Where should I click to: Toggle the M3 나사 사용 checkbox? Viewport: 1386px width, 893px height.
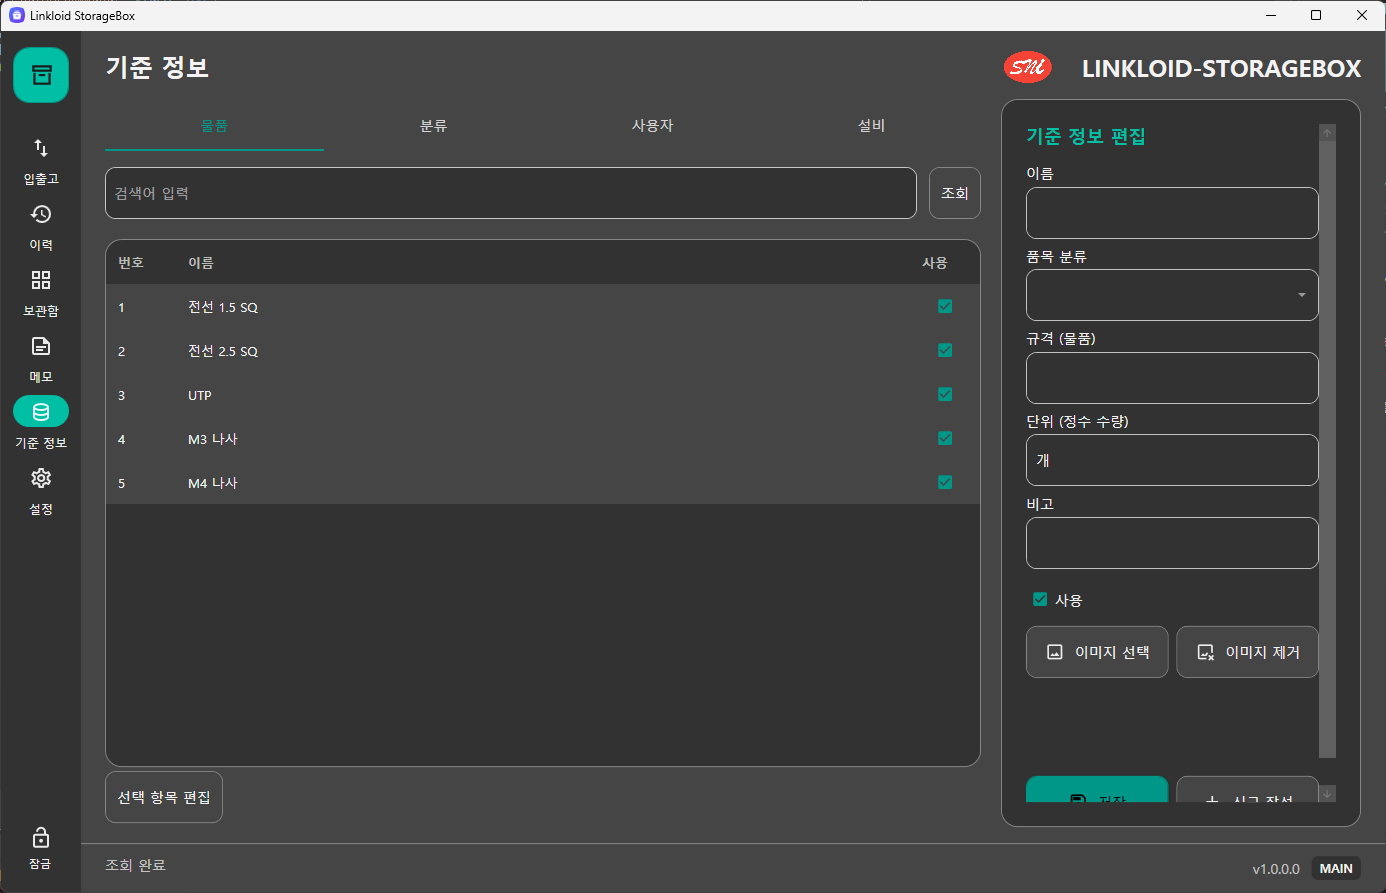pos(945,439)
